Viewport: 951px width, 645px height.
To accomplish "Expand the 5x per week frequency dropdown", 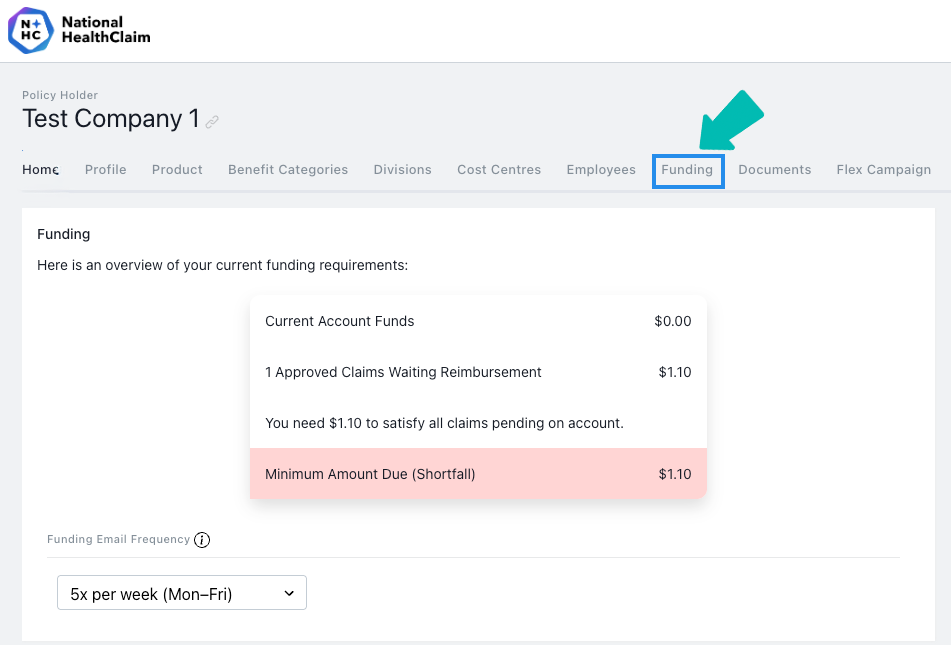I will [182, 593].
